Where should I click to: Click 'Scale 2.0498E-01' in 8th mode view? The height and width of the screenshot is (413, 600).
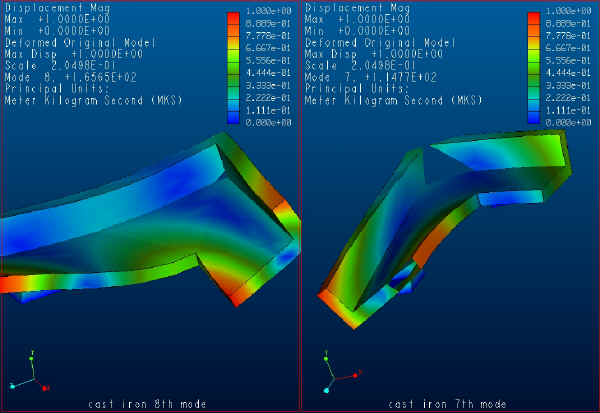coord(60,65)
